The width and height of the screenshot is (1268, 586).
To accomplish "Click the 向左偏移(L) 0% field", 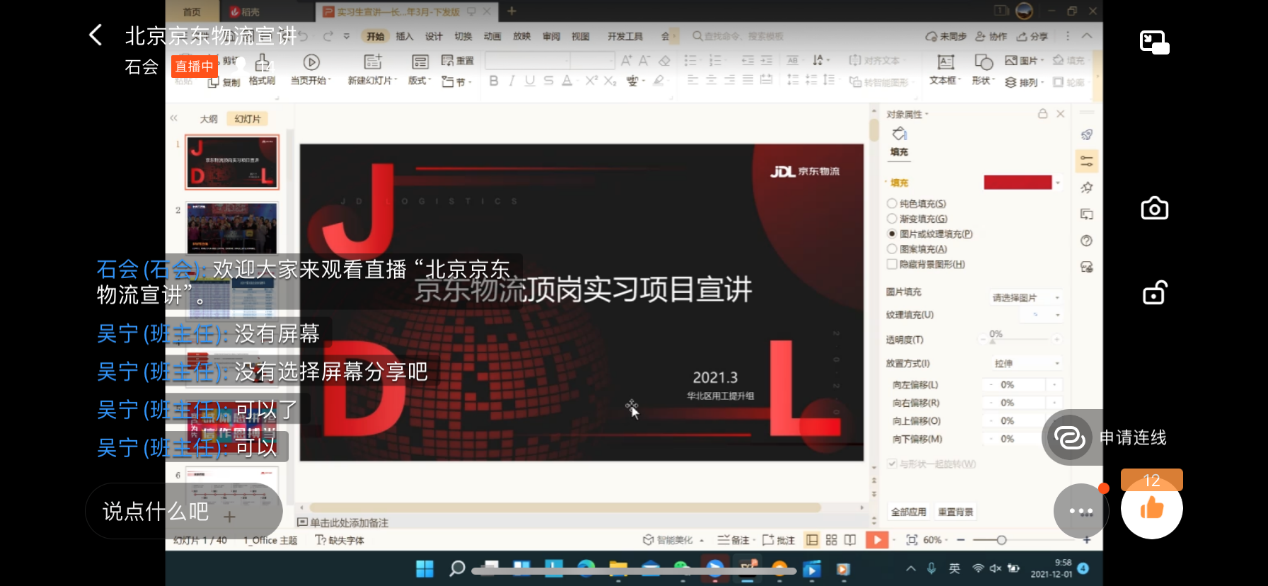I will pos(1024,385).
